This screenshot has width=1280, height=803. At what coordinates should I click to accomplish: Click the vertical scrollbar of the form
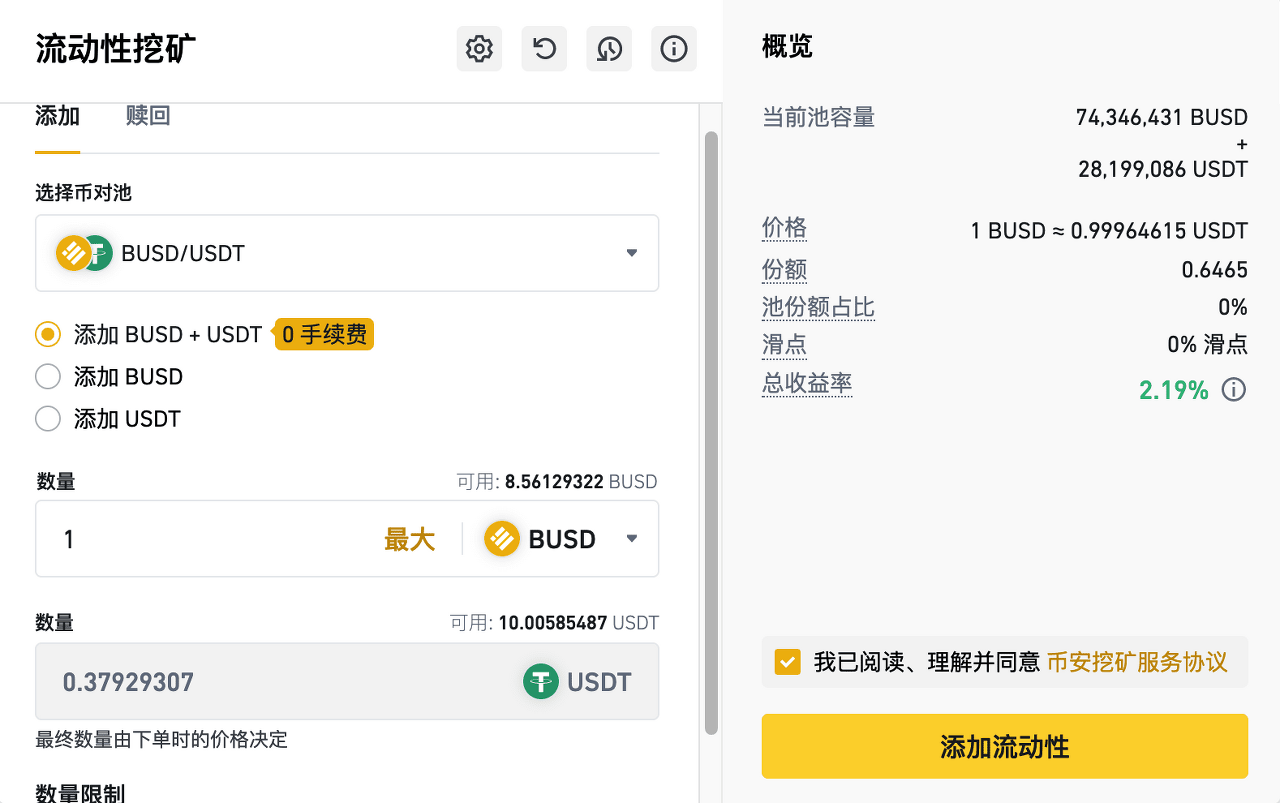click(x=711, y=433)
